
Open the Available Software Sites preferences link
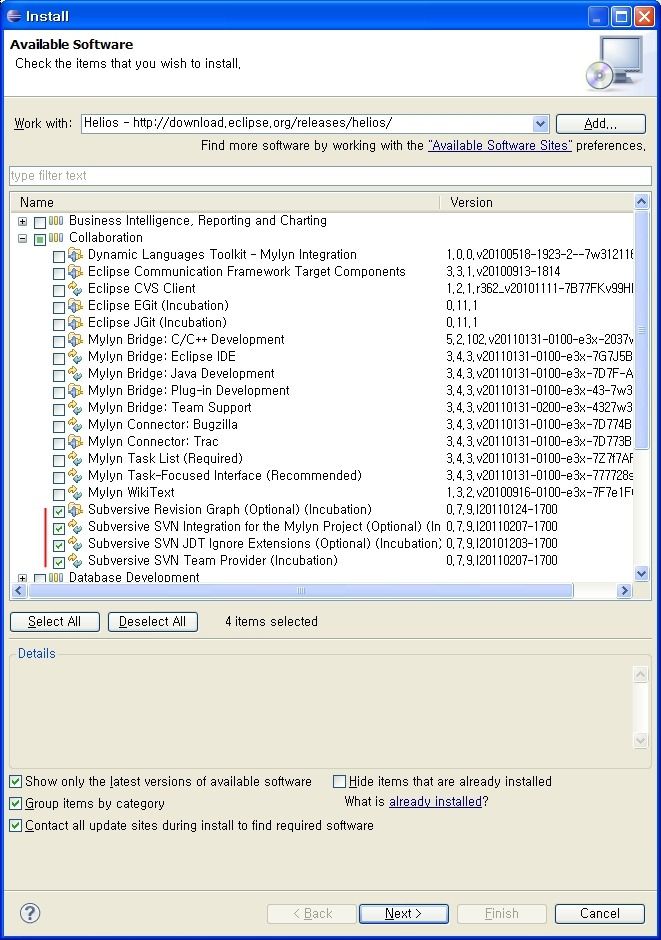point(500,146)
